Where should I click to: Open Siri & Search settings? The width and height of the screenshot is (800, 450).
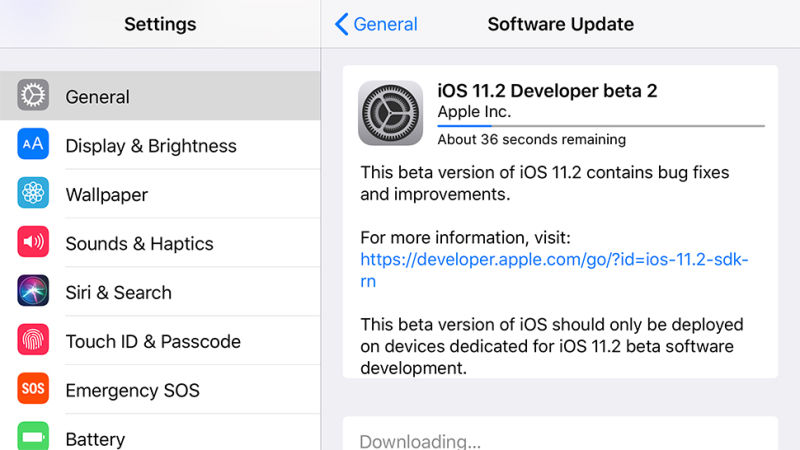(x=160, y=292)
